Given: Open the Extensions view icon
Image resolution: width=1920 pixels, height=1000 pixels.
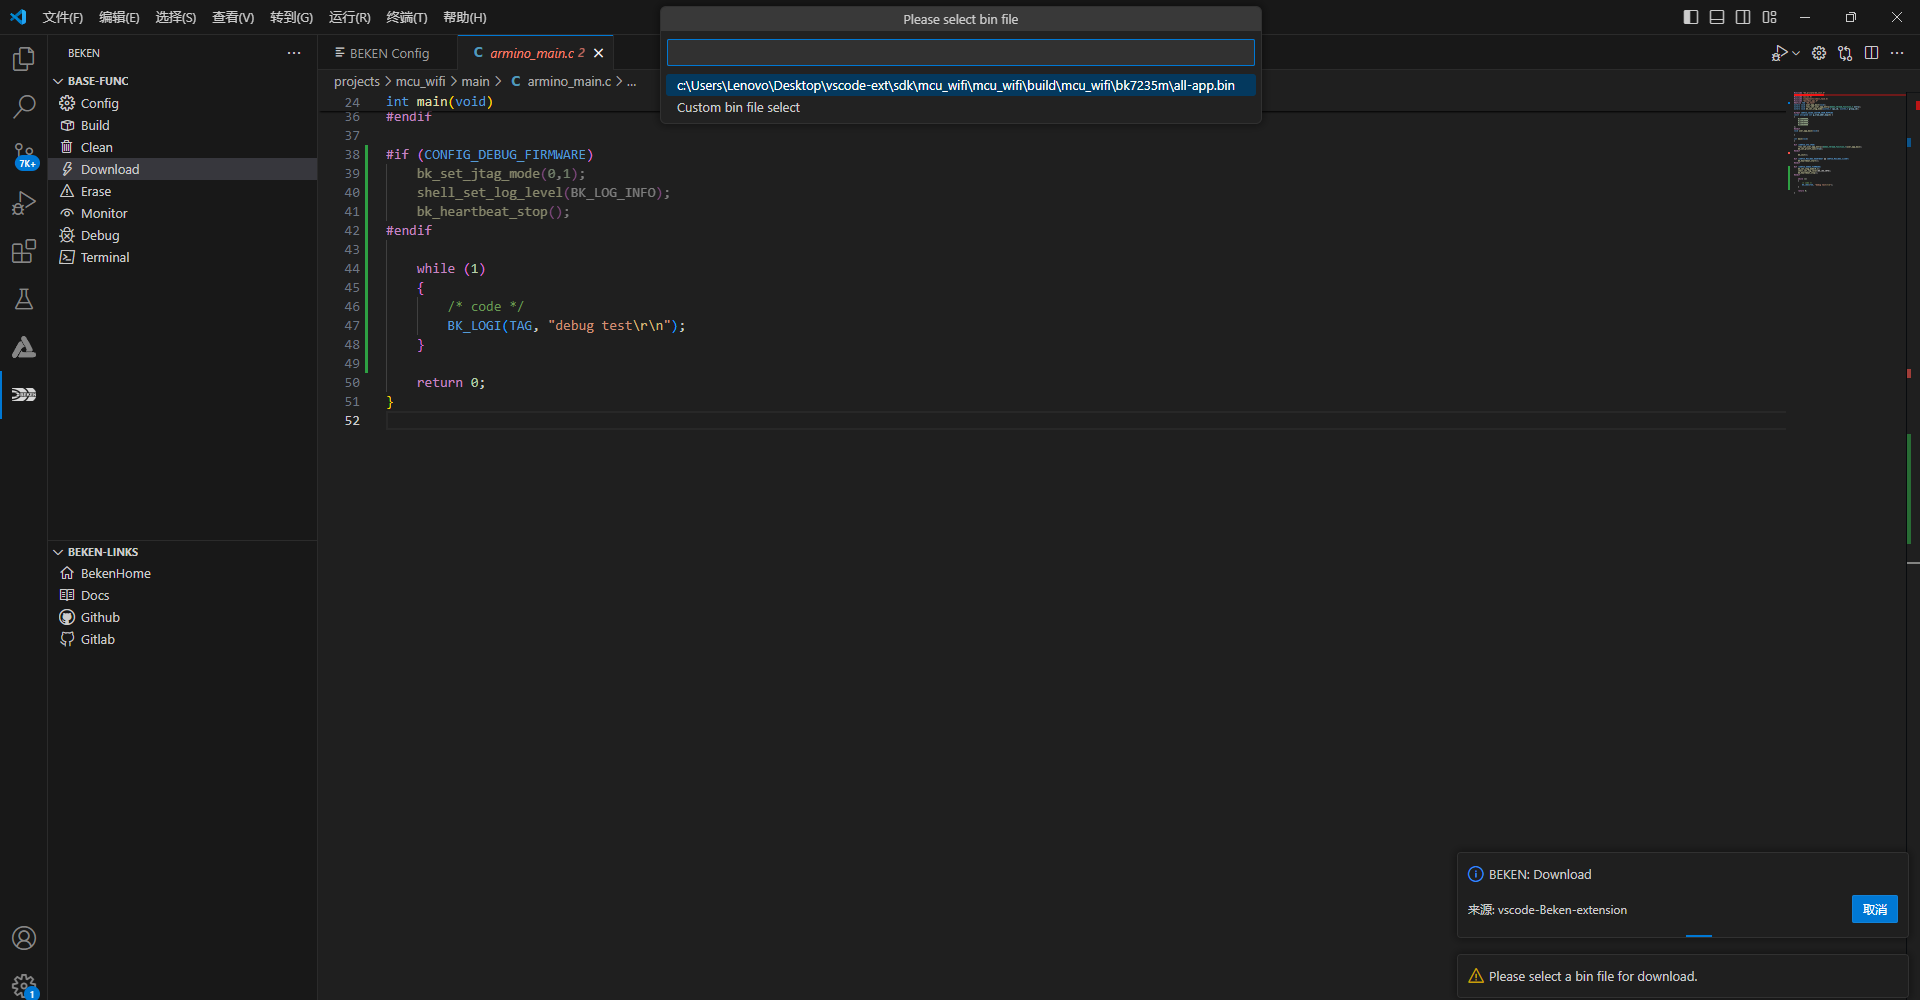Looking at the screenshot, I should point(24,251).
